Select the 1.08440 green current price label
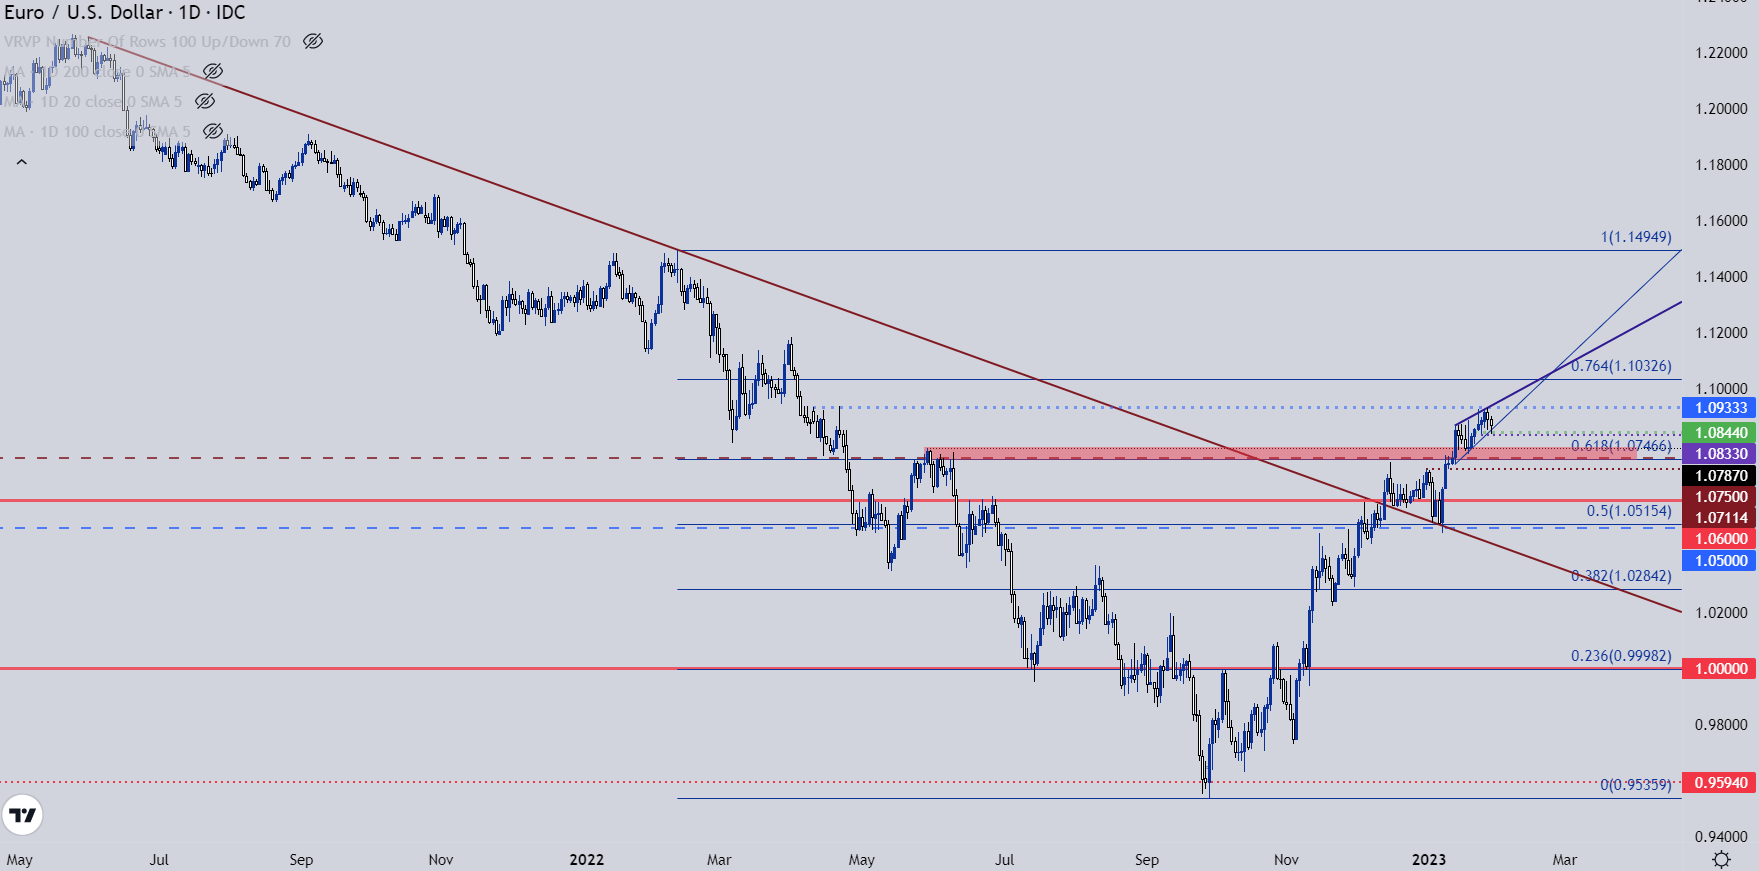The height and width of the screenshot is (871, 1759). point(1719,433)
